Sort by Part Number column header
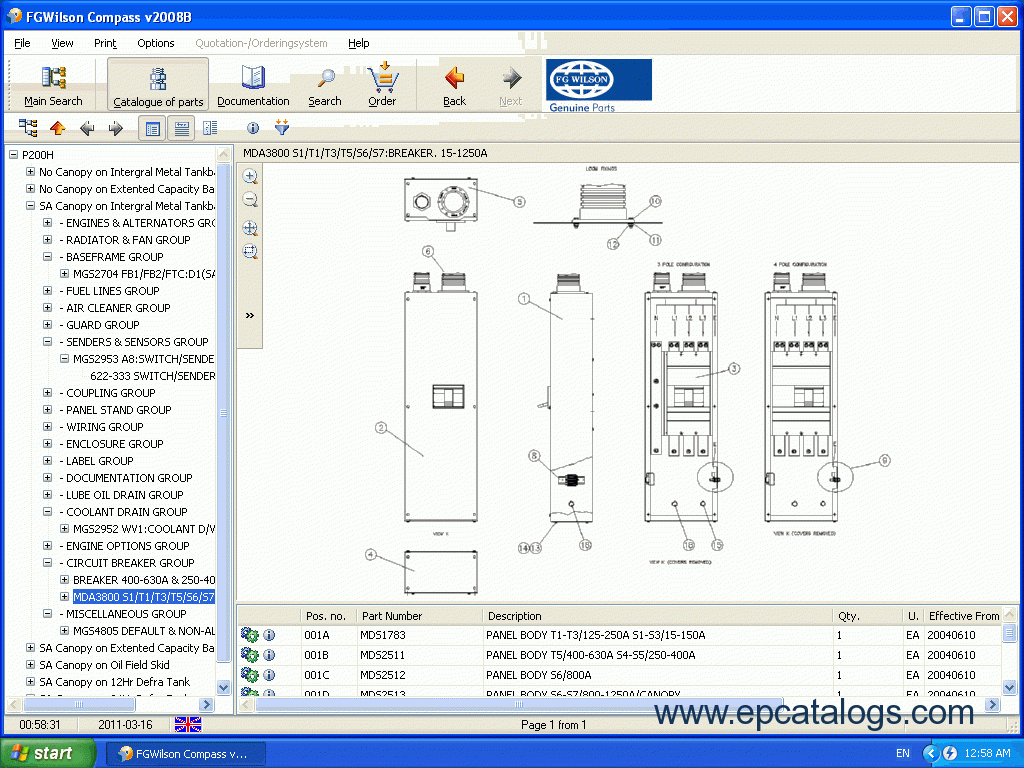The height and width of the screenshot is (768, 1024). (x=420, y=616)
